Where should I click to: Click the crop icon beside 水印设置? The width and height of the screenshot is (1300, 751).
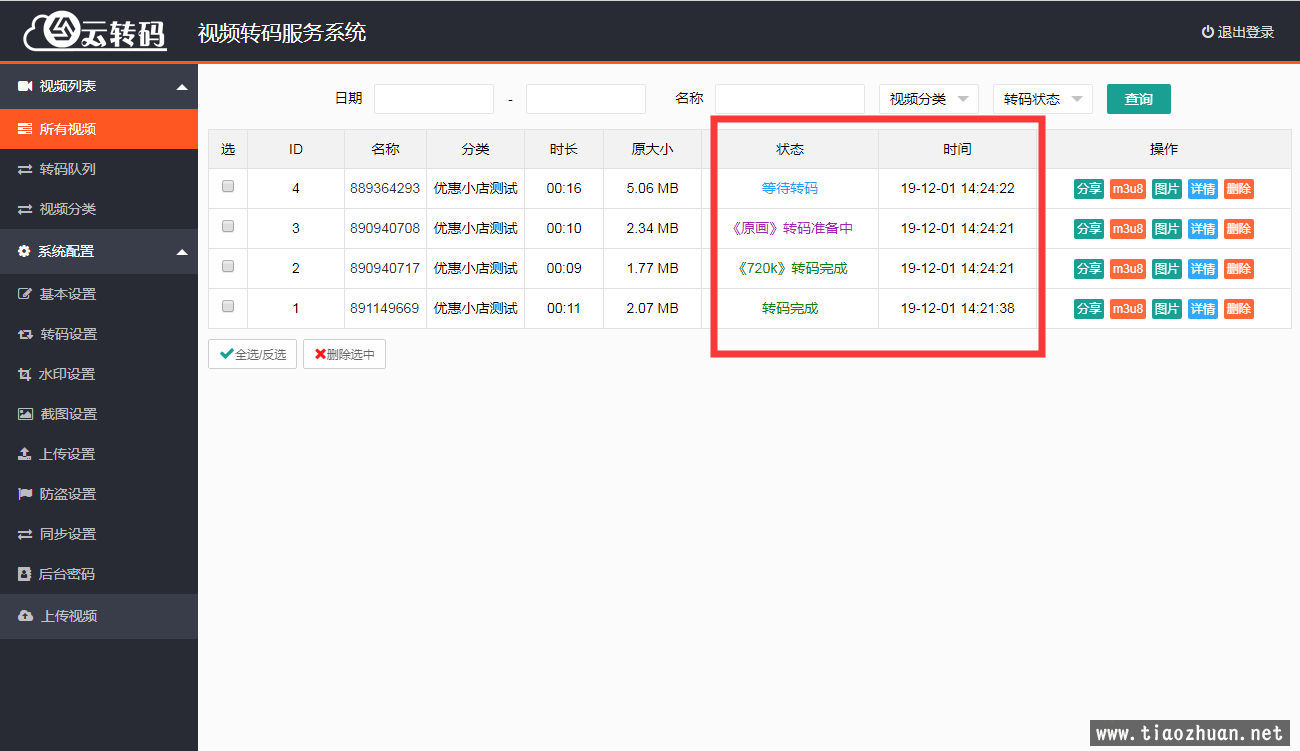(x=25, y=374)
